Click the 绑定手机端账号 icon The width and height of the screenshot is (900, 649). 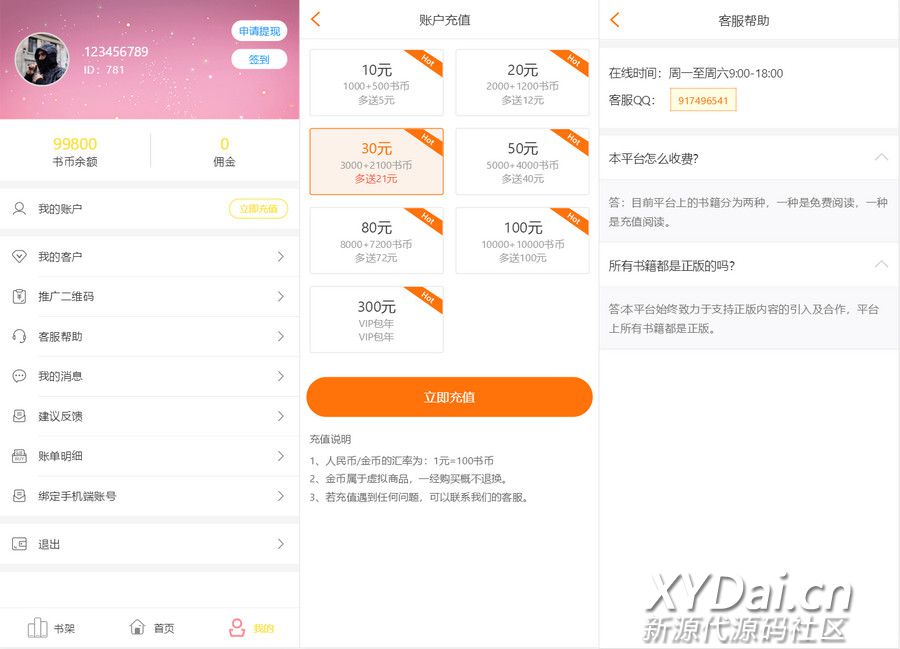click(20, 496)
